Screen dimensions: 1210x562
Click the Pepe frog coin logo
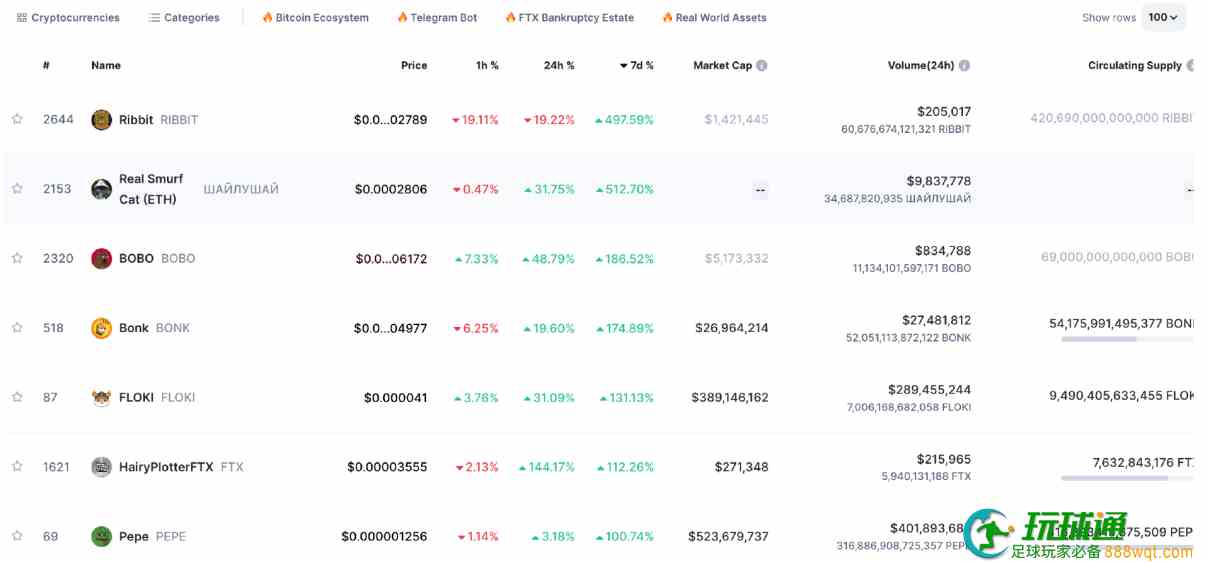point(101,536)
